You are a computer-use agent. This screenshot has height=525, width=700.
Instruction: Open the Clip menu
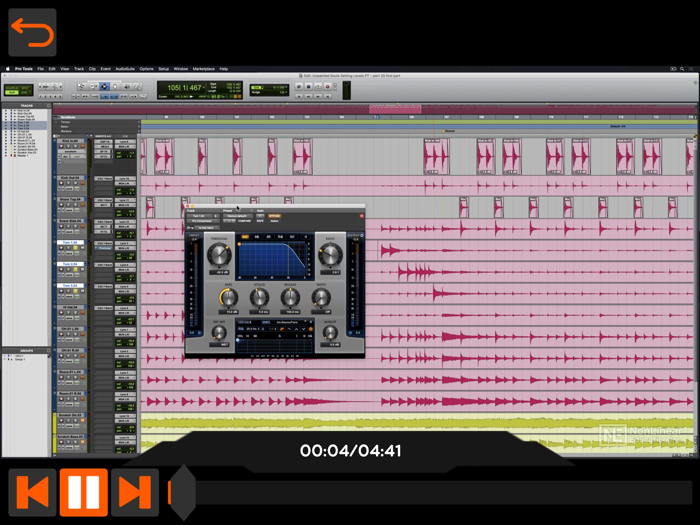point(92,69)
